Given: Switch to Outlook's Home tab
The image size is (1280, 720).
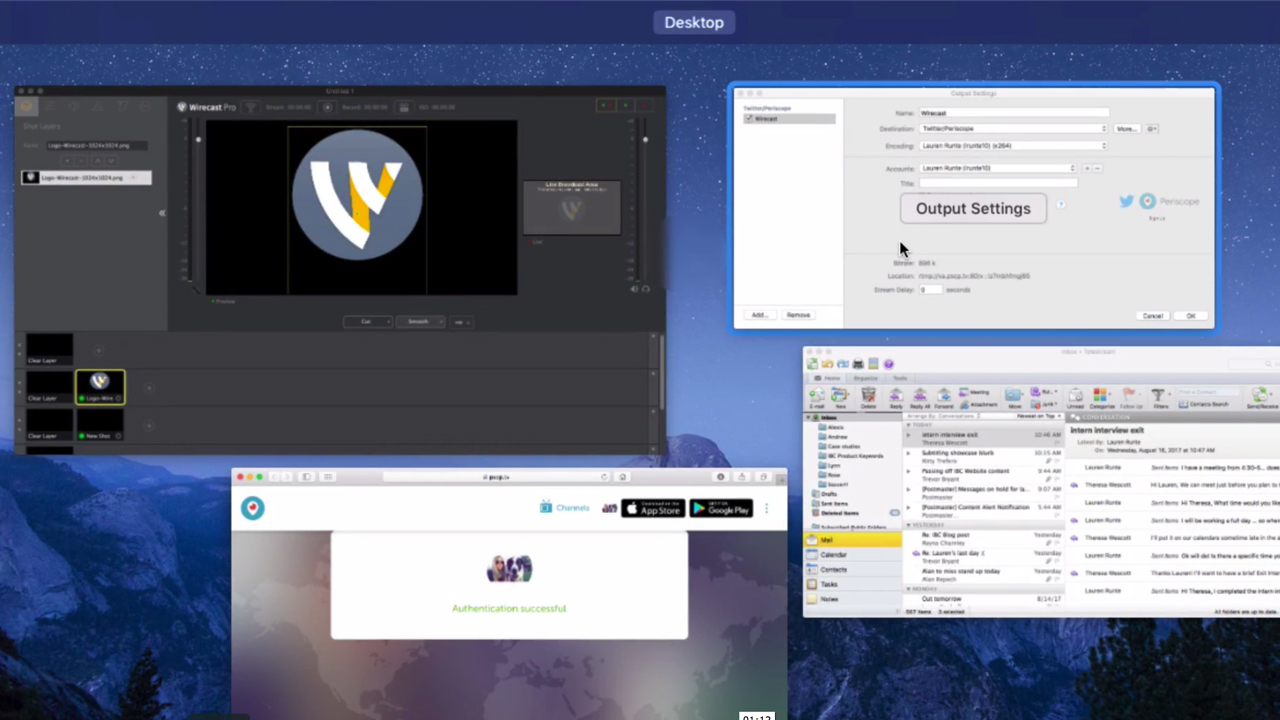Looking at the screenshot, I should [x=827, y=378].
